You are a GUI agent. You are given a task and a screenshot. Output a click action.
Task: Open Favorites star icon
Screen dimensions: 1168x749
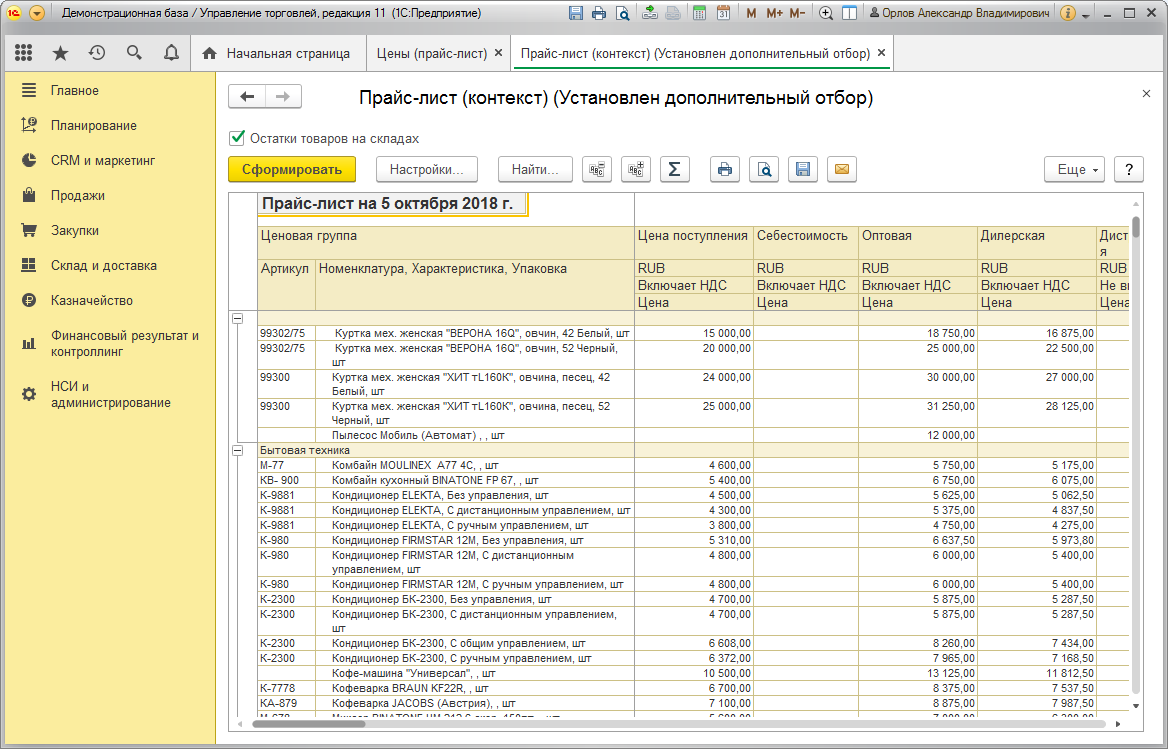click(x=60, y=53)
